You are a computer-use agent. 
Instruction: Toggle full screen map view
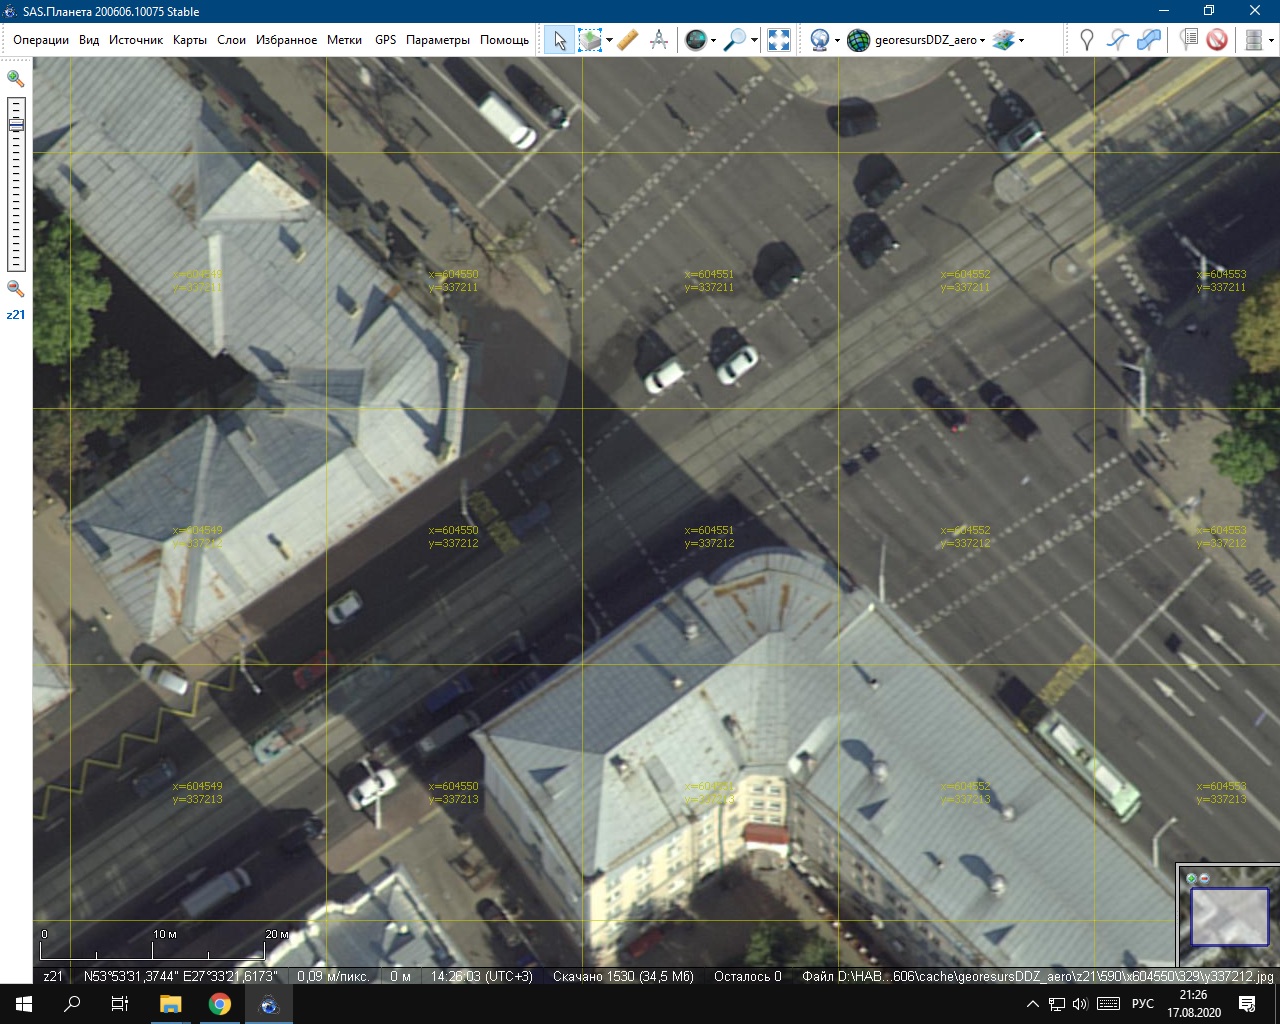click(x=778, y=40)
